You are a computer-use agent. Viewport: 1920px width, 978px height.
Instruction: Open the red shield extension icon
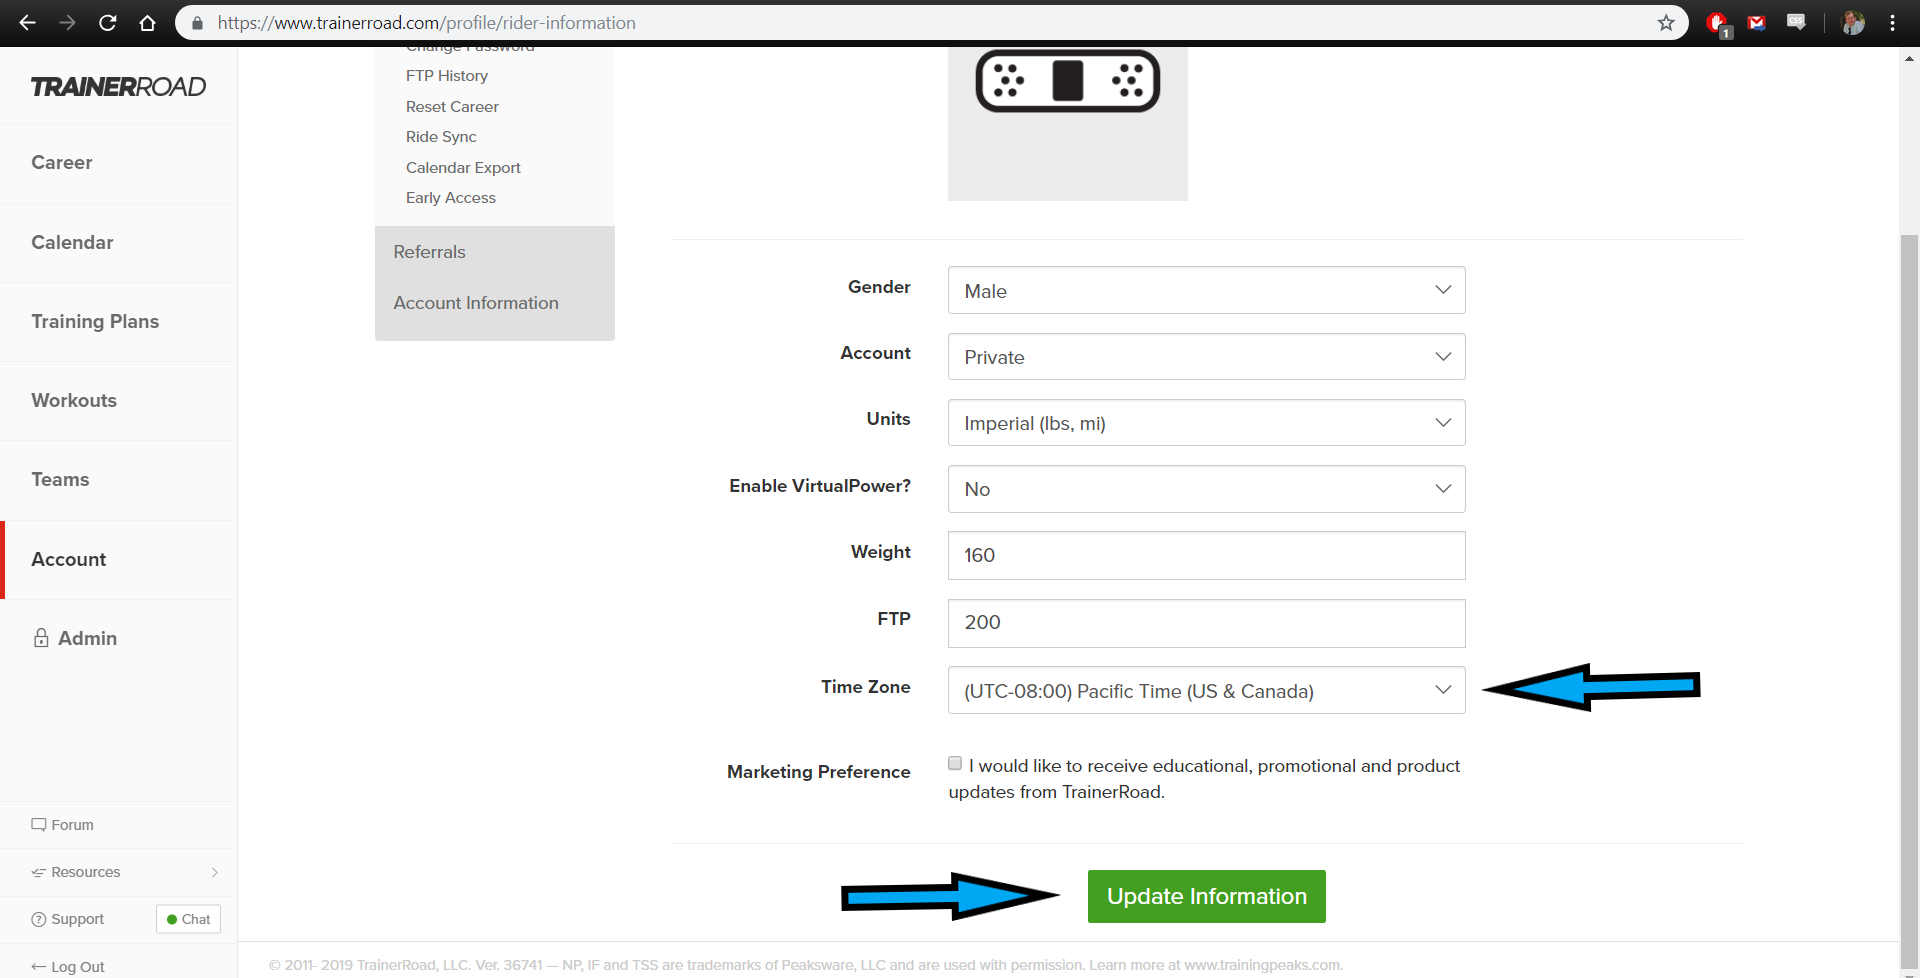[x=1717, y=23]
